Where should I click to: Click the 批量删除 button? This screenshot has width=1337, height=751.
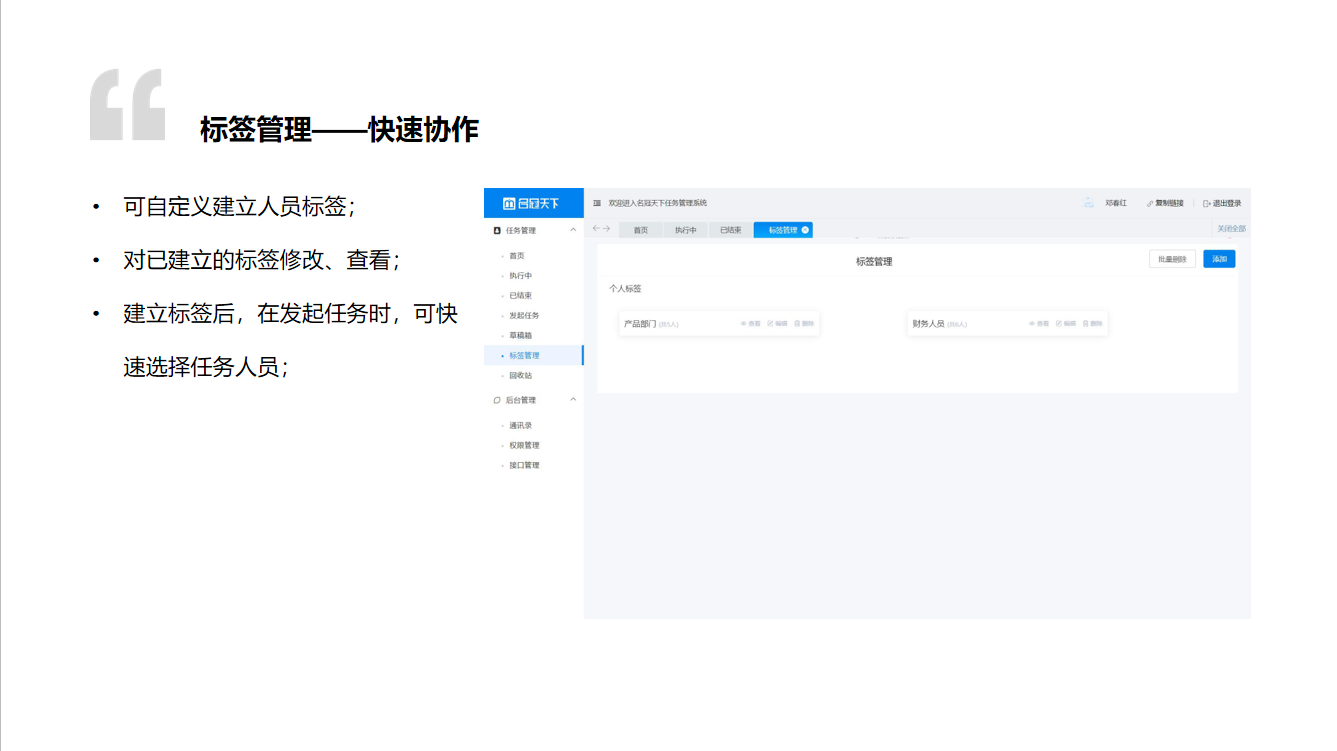pyautogui.click(x=1172, y=259)
